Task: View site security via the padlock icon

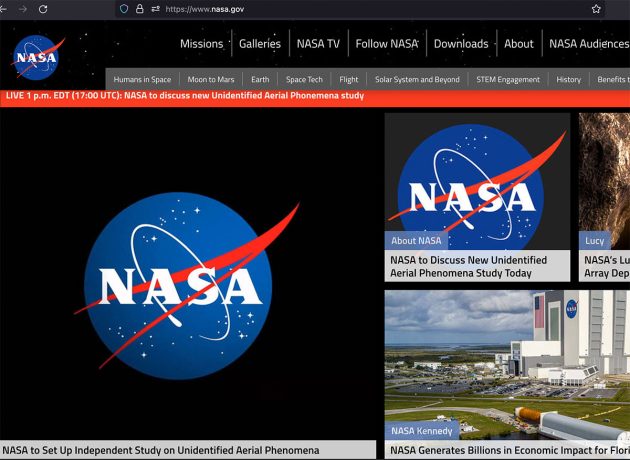Action: tap(139, 9)
